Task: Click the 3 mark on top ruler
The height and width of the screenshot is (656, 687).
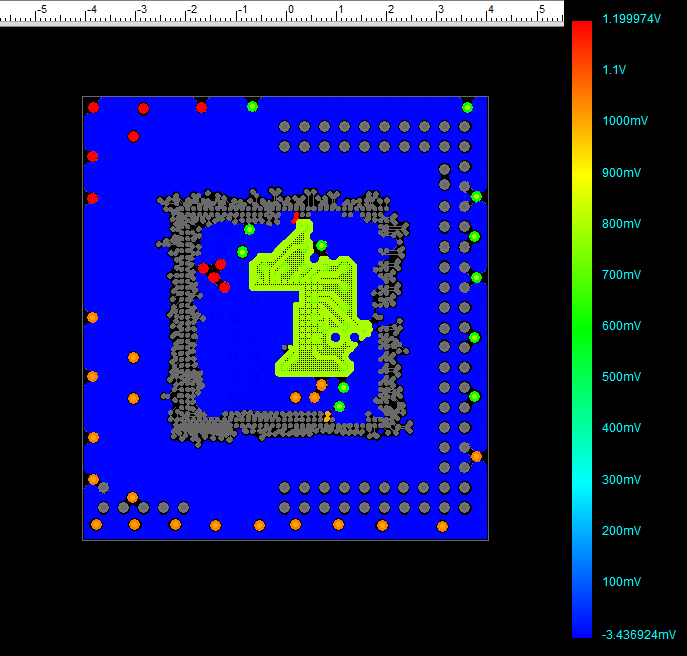Action: 440,10
